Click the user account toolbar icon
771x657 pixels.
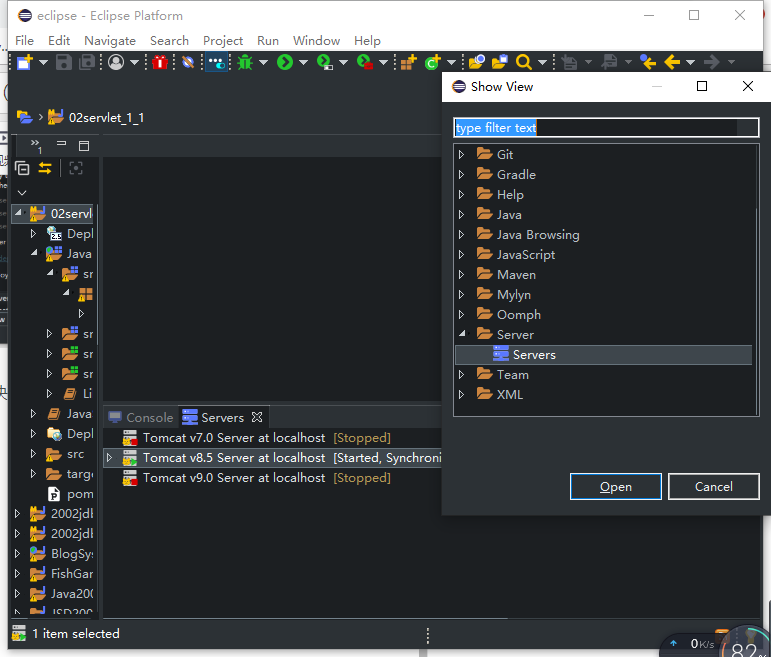pos(116,62)
